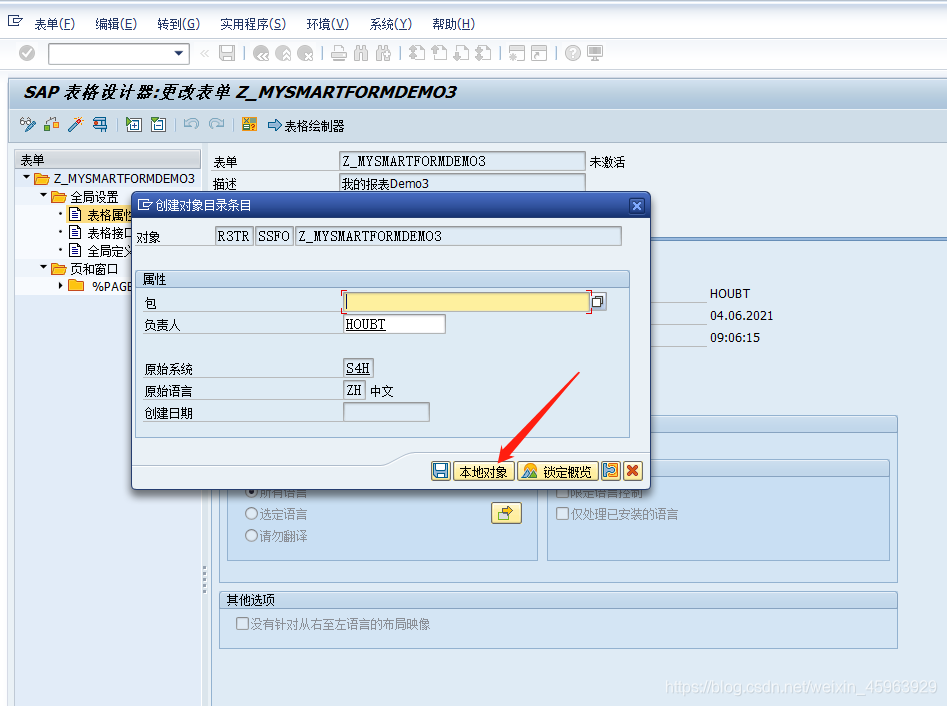The height and width of the screenshot is (706, 947).
Task: Click the Previous Page icon
Action: [439, 53]
